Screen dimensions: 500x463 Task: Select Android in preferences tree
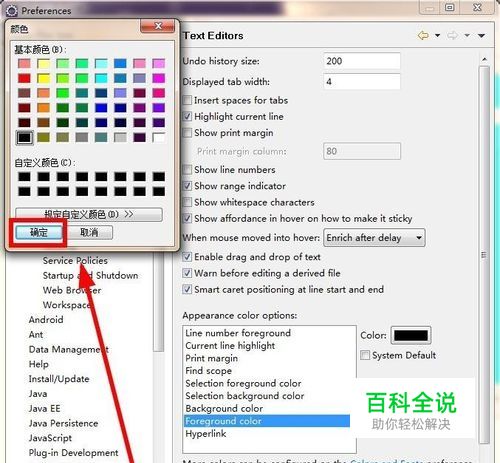click(x=46, y=320)
